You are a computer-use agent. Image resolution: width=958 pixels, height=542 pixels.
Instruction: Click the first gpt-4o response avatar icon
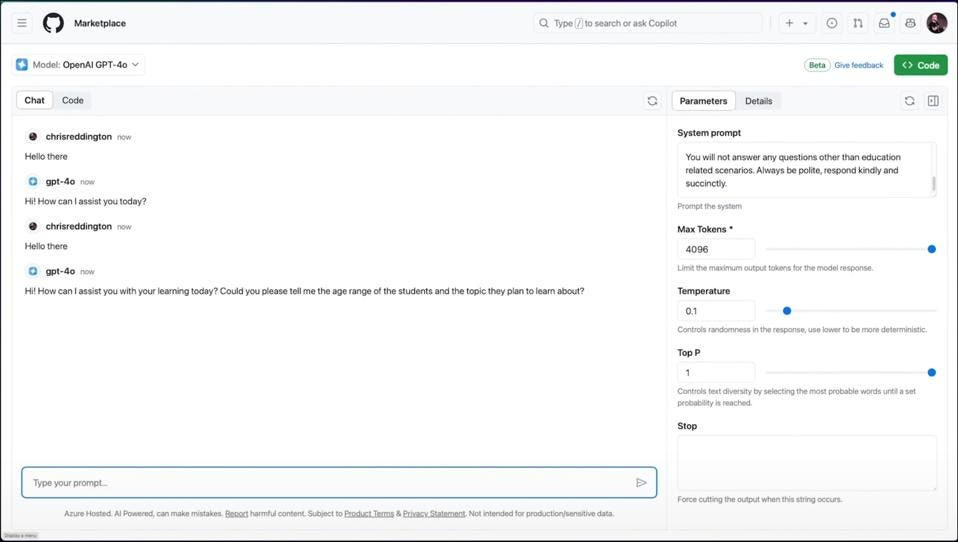pyautogui.click(x=33, y=181)
